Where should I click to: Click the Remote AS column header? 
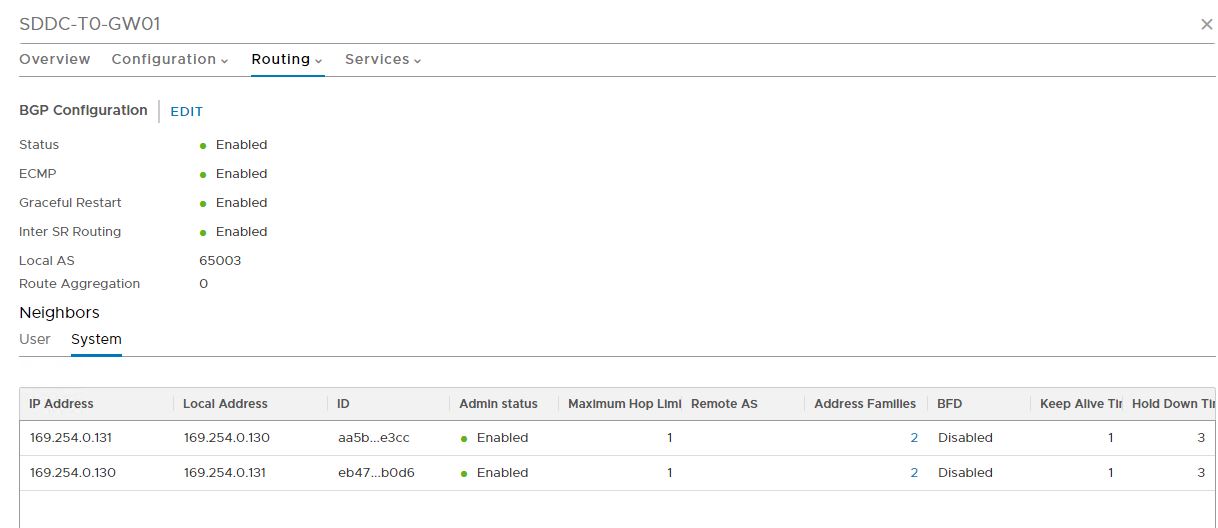pyautogui.click(x=724, y=404)
